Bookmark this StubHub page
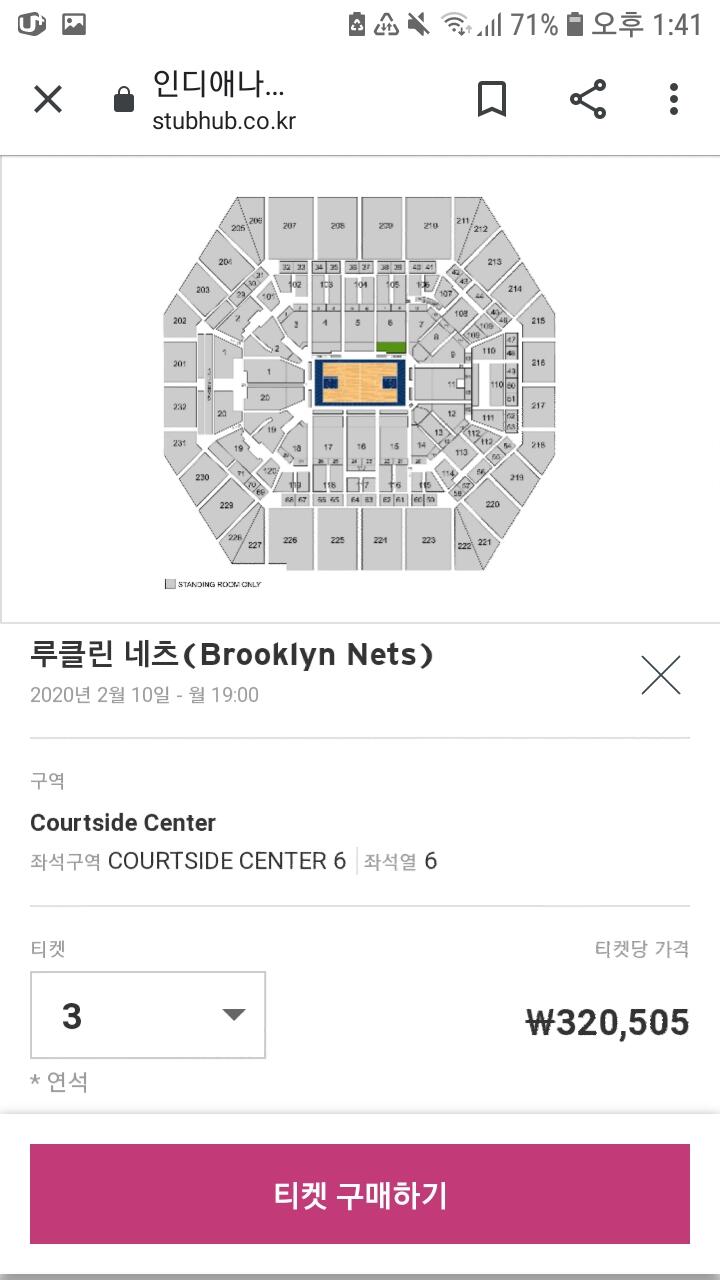Screen dimensions: 720x1280 pyautogui.click(x=491, y=99)
